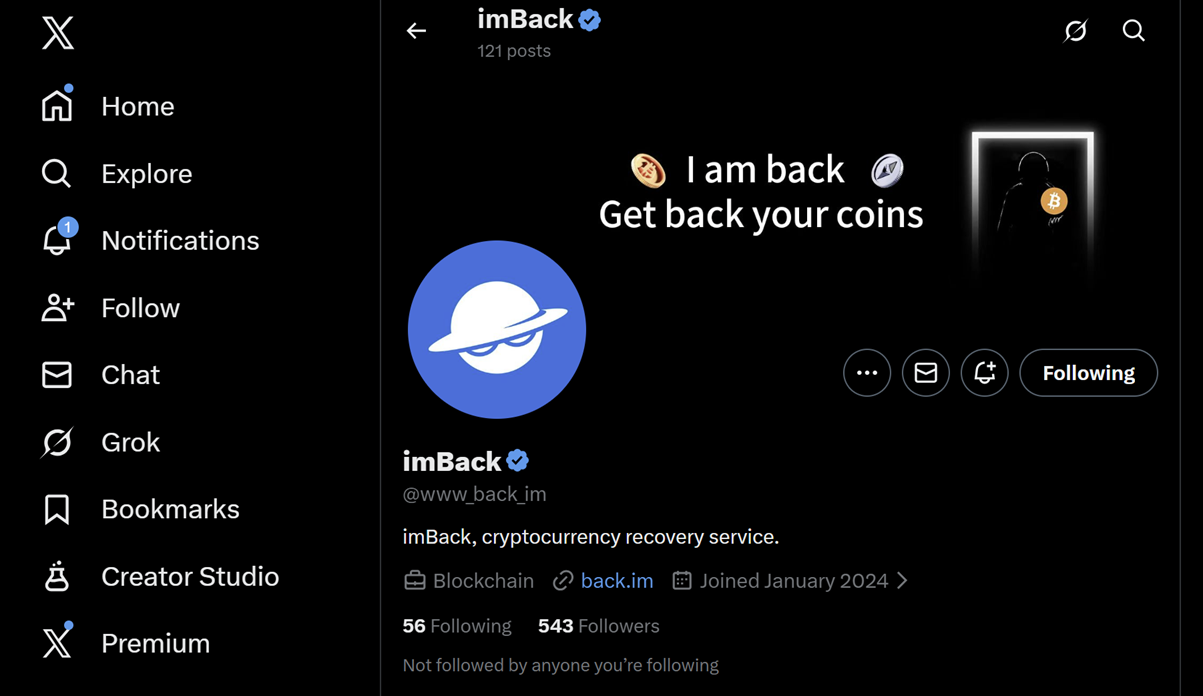The height and width of the screenshot is (696, 1203).
Task: Click the back.im website link
Action: click(616, 580)
